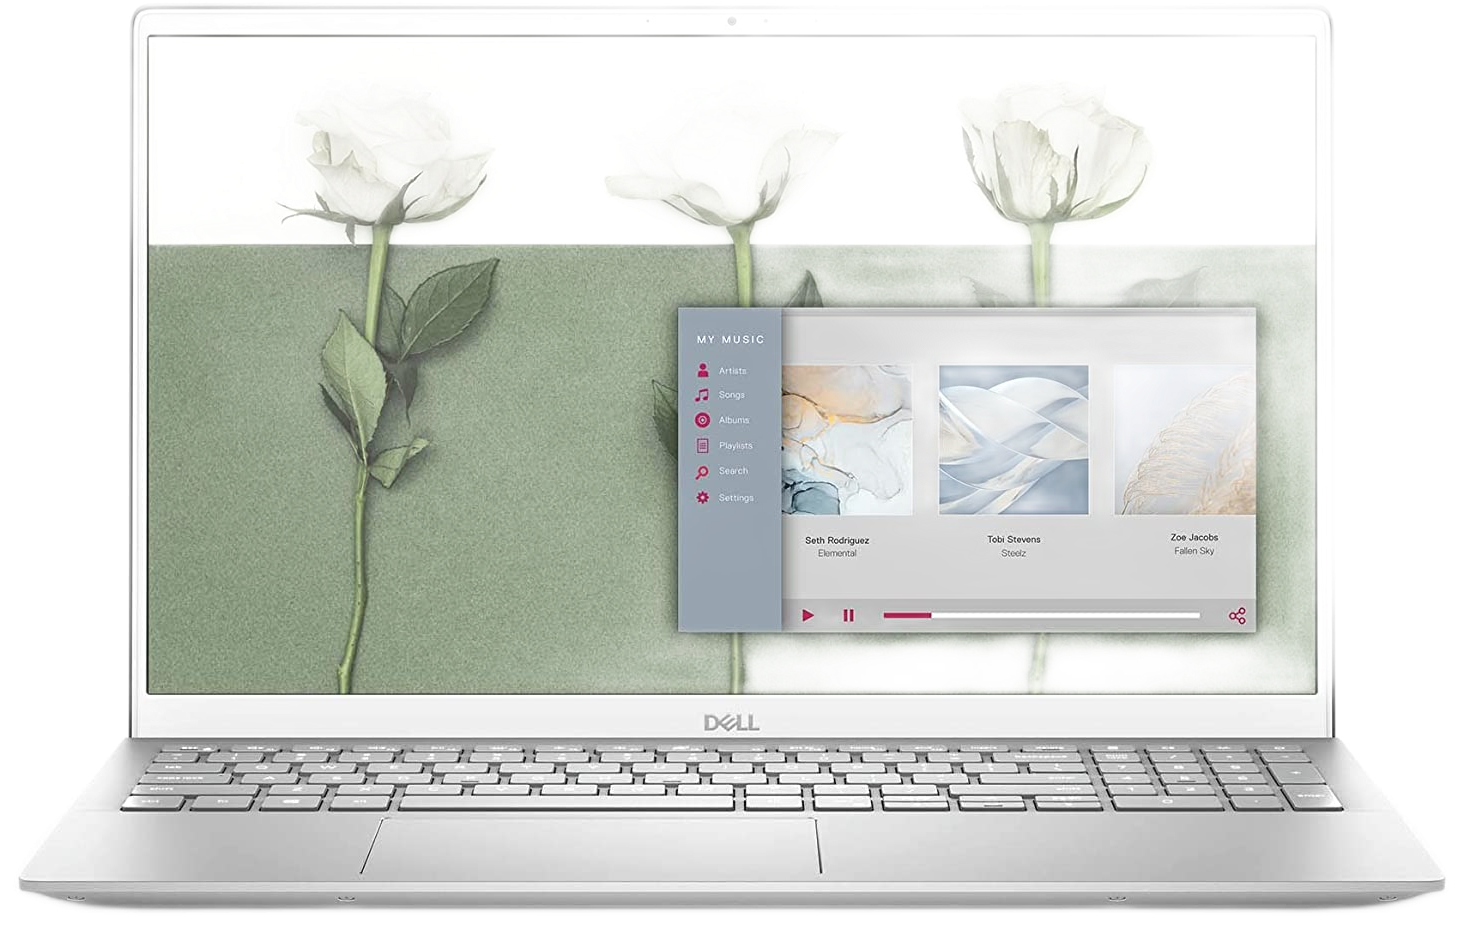
Task: Open Settings via the gear icon
Action: click(x=703, y=497)
